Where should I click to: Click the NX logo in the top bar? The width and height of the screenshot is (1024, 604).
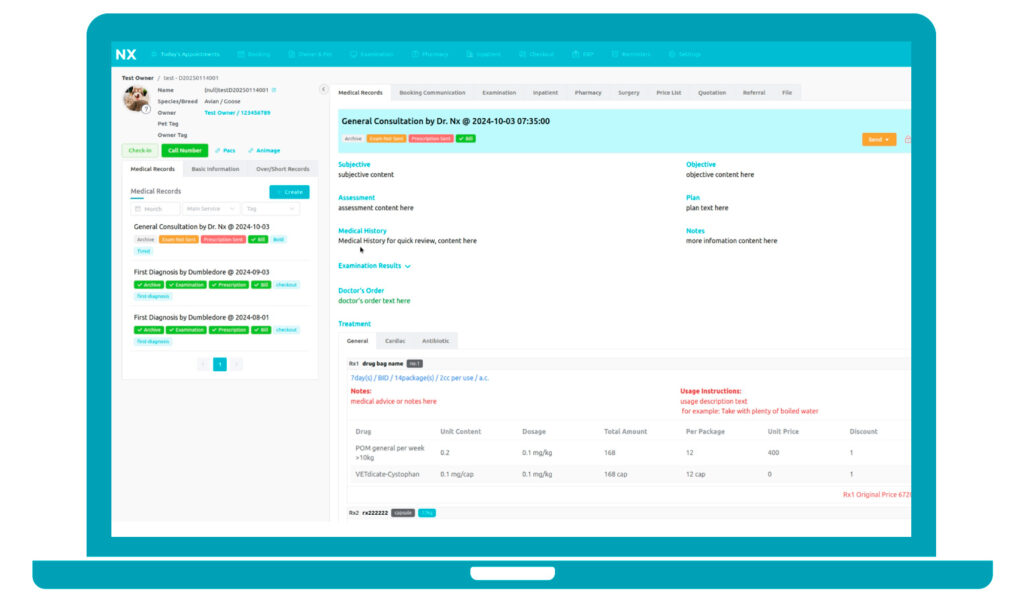[126, 54]
